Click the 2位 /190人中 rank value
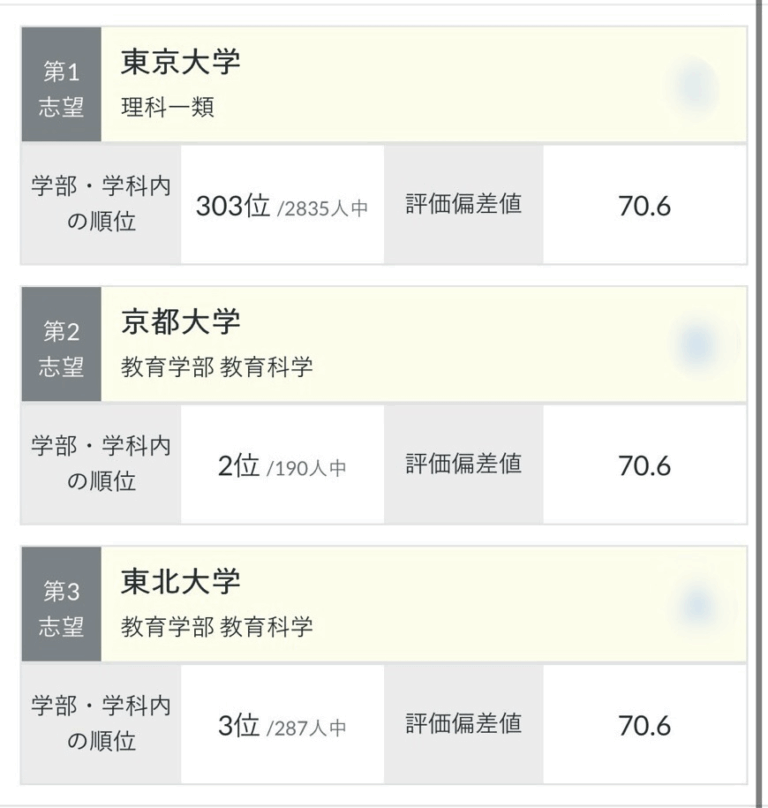 [282, 466]
